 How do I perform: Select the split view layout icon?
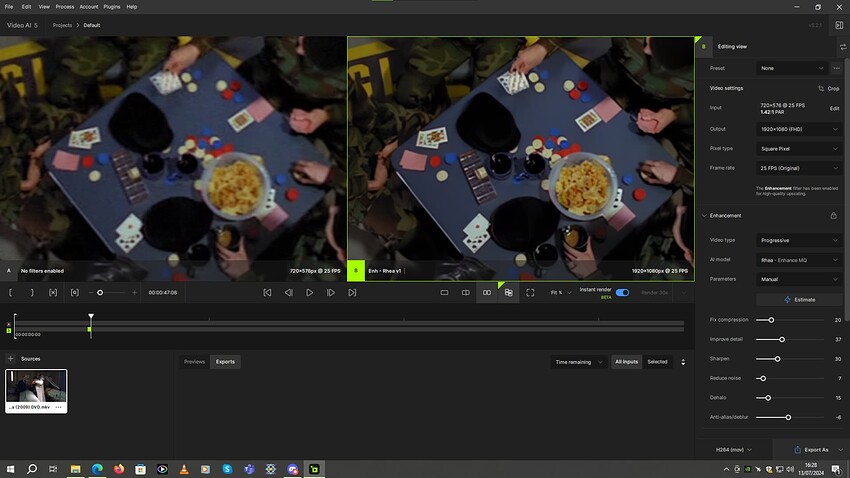click(x=465, y=292)
